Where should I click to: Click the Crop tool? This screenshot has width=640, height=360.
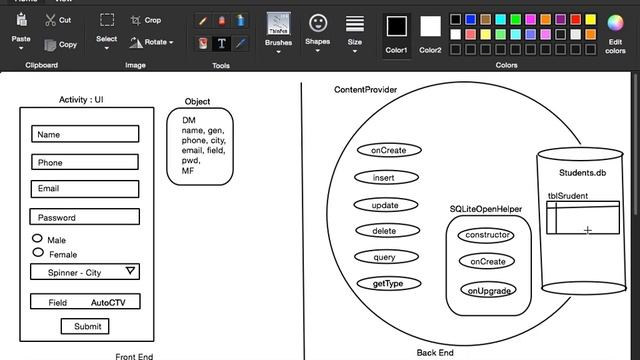tap(146, 20)
